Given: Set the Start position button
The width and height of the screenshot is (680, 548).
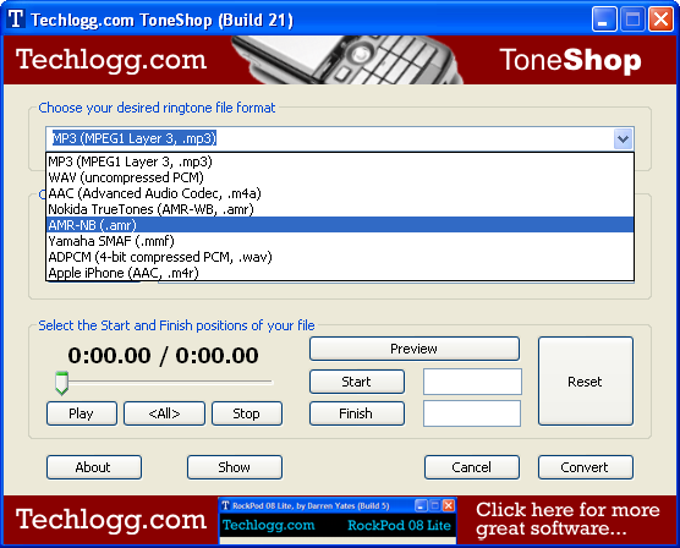Looking at the screenshot, I should click(x=357, y=382).
